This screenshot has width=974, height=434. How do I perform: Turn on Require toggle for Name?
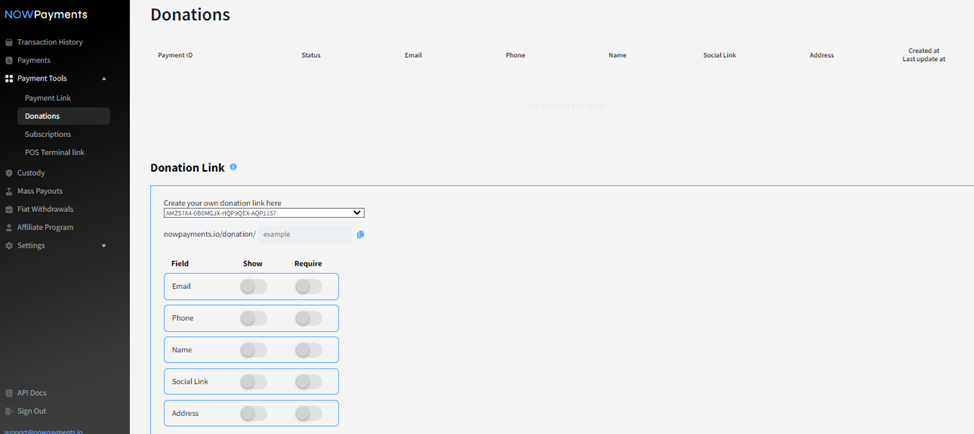point(308,350)
